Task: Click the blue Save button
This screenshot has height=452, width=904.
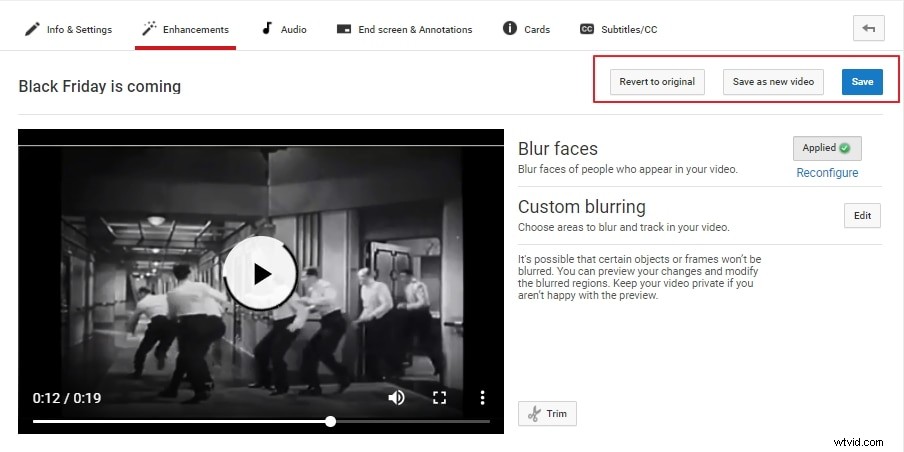Action: (862, 82)
